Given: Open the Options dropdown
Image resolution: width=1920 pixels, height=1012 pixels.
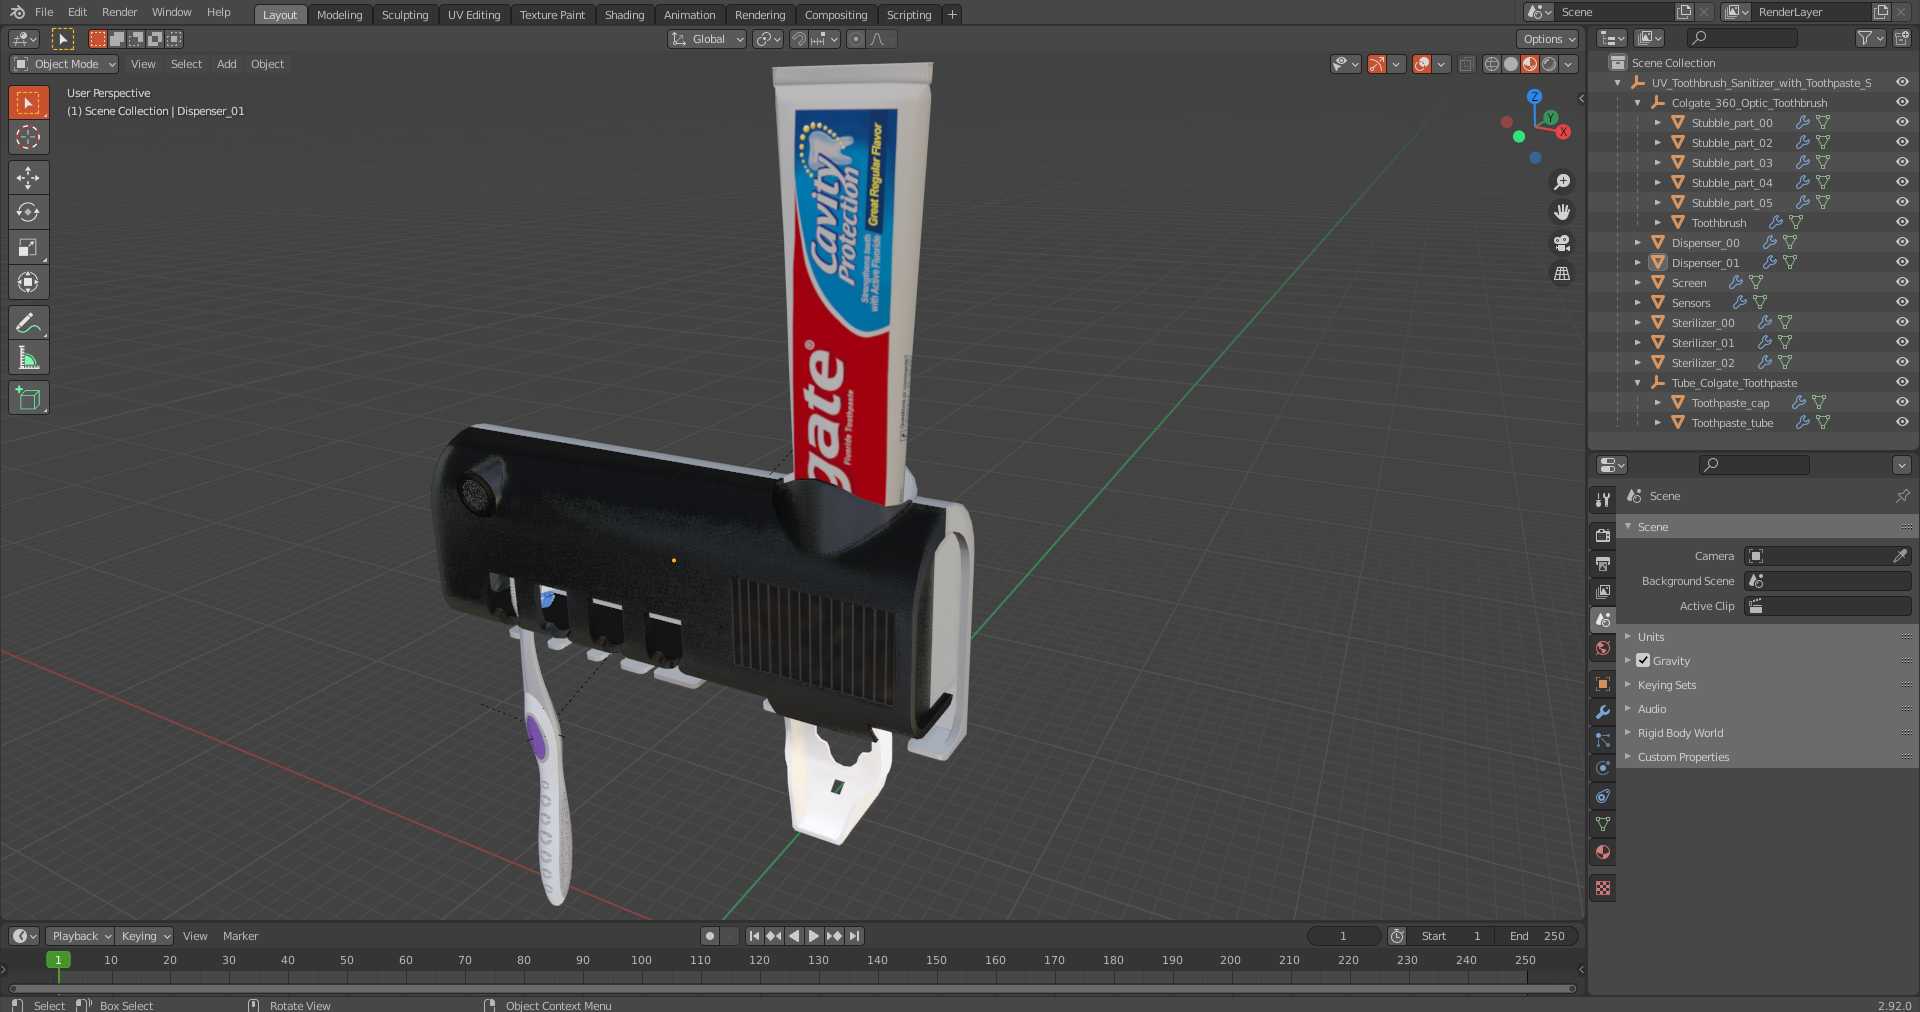Looking at the screenshot, I should (1548, 39).
